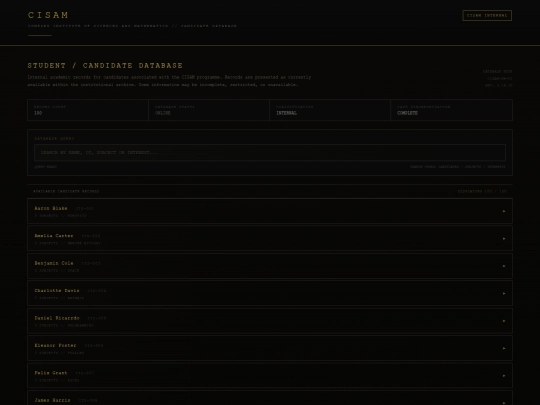This screenshot has width=540, height=405.
Task: Select the name Aaron Blake
Action: click(x=51, y=208)
